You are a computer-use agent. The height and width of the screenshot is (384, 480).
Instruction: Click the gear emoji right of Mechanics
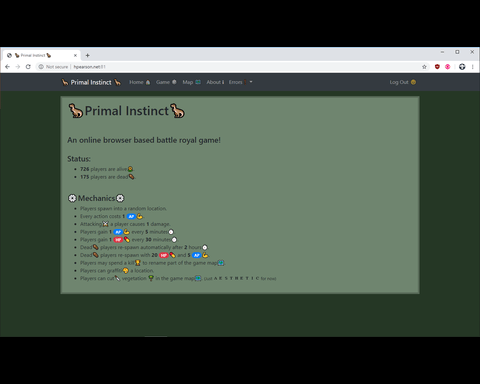click(120, 198)
